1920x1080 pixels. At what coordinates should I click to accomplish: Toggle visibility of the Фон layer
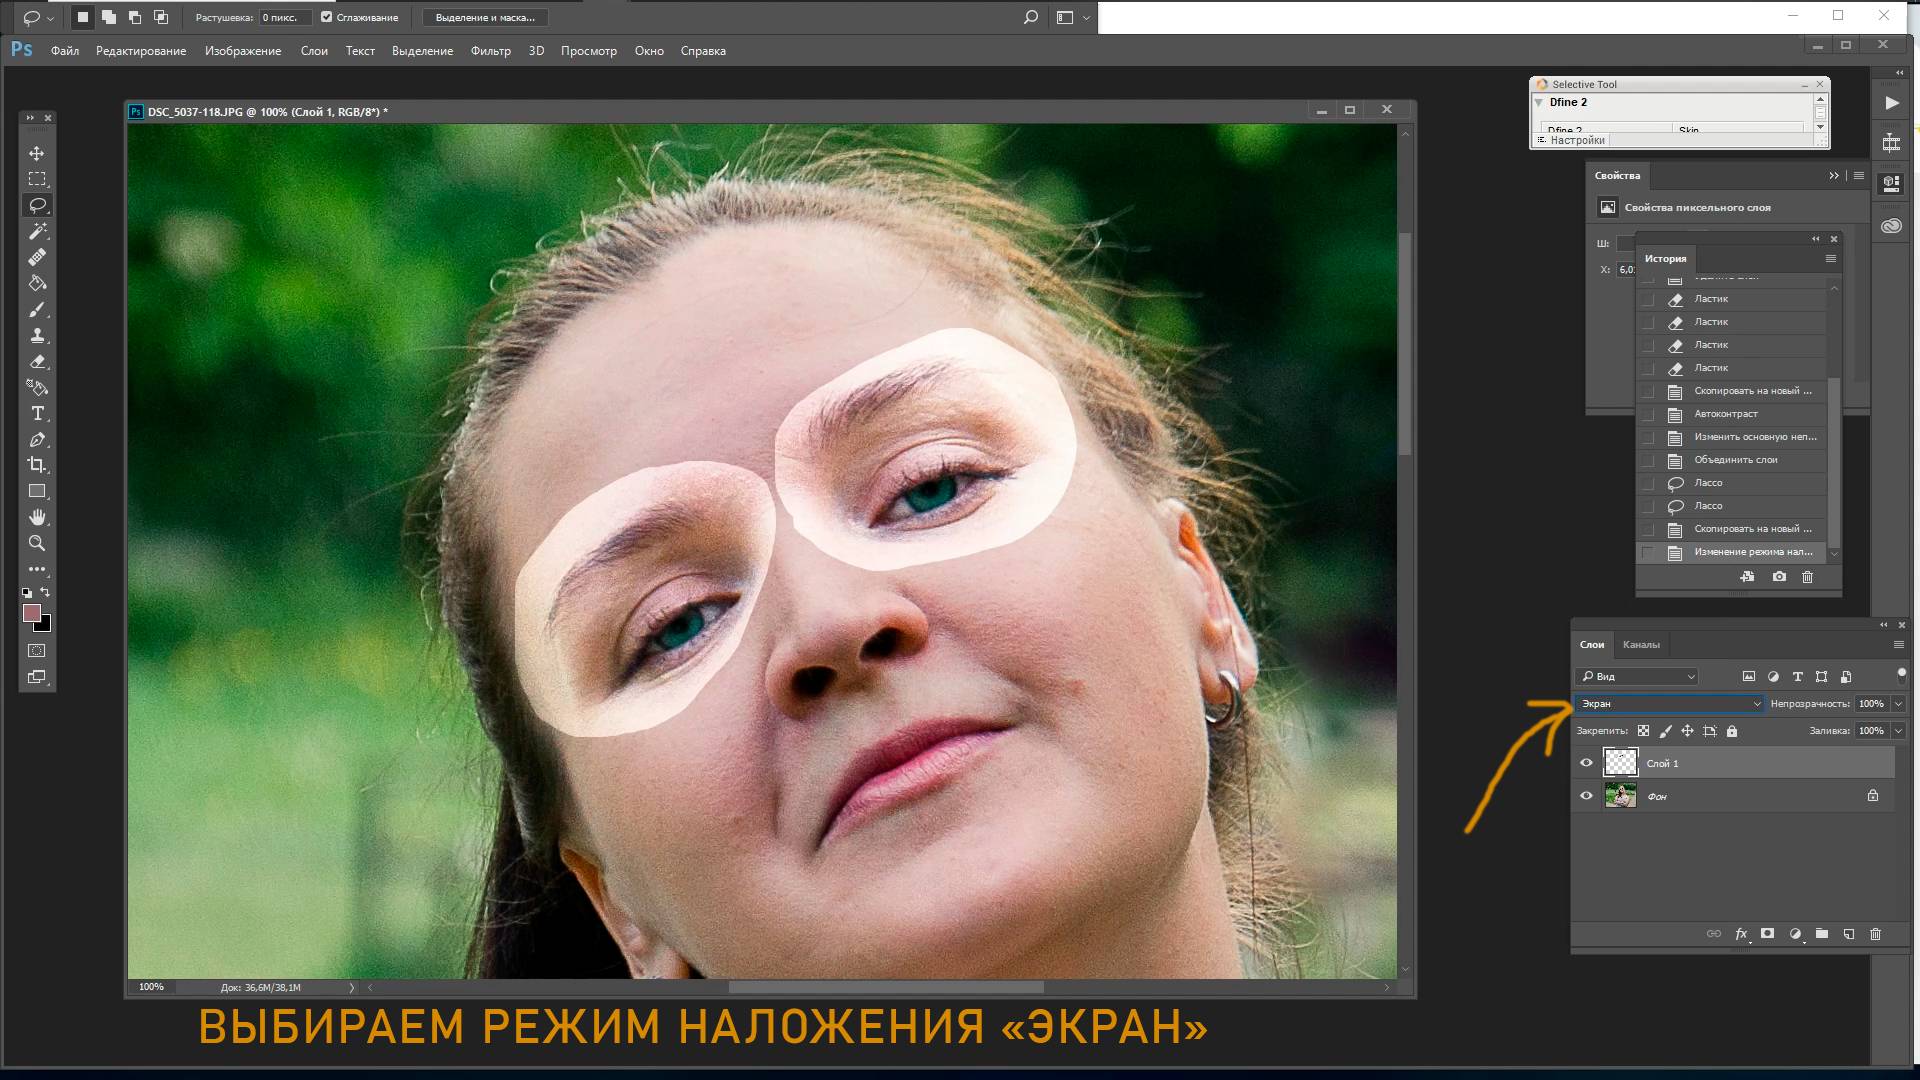click(1586, 795)
